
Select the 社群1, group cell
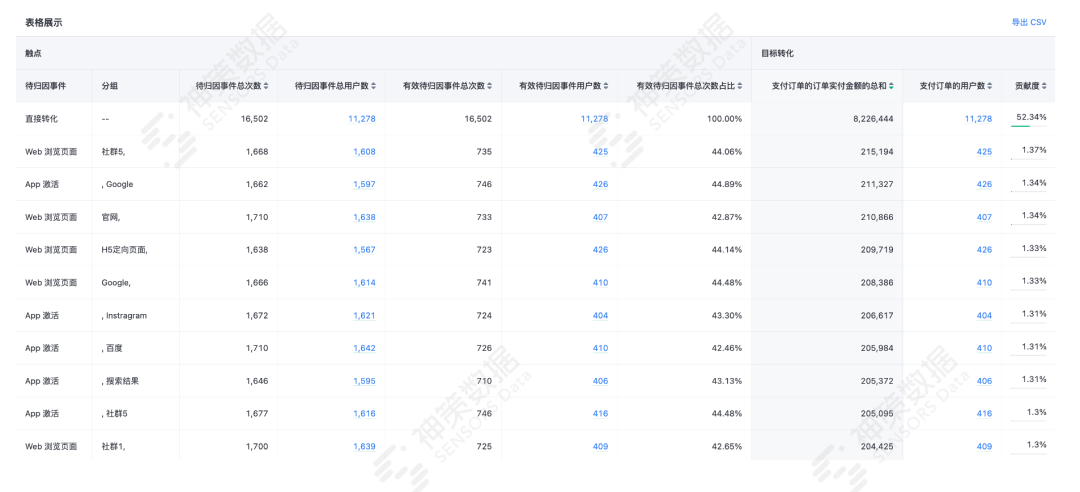pyautogui.click(x=136, y=446)
